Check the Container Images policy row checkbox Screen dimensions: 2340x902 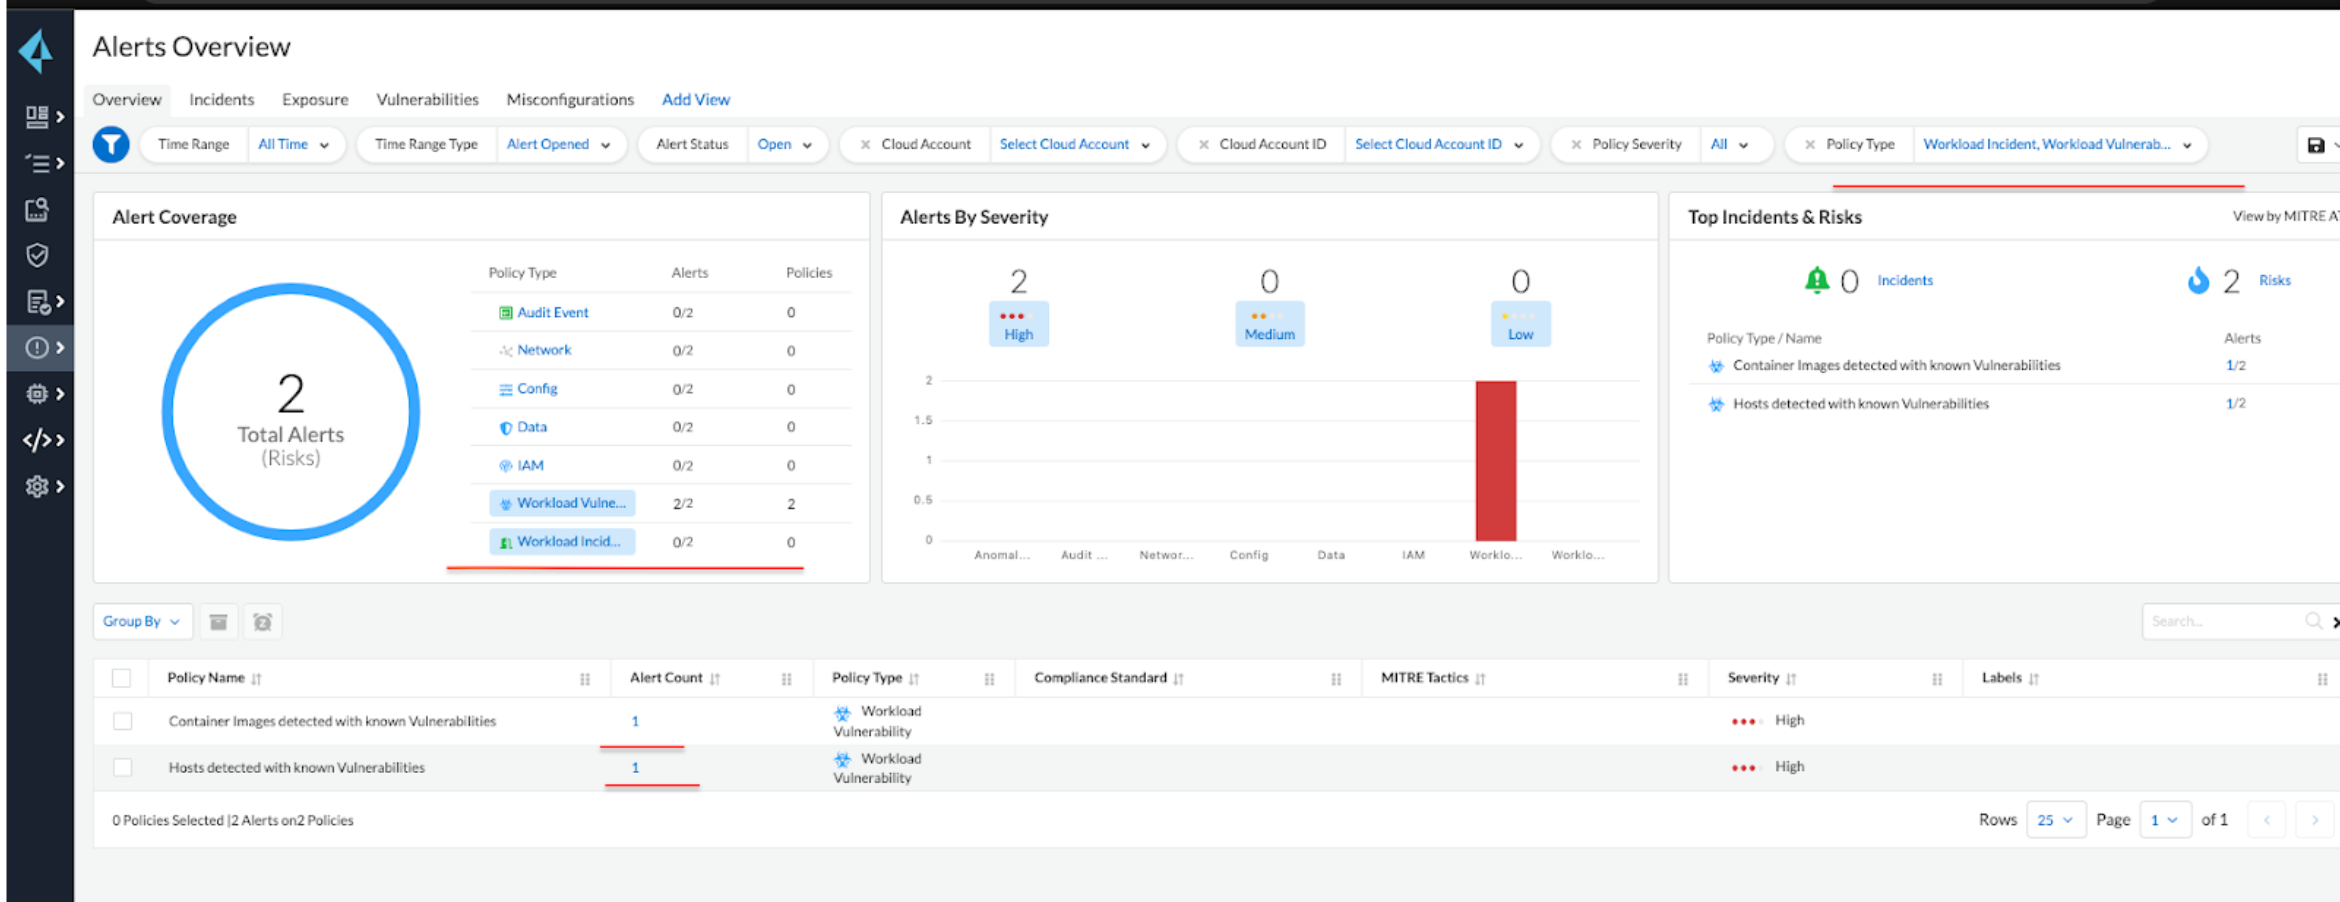(x=122, y=721)
